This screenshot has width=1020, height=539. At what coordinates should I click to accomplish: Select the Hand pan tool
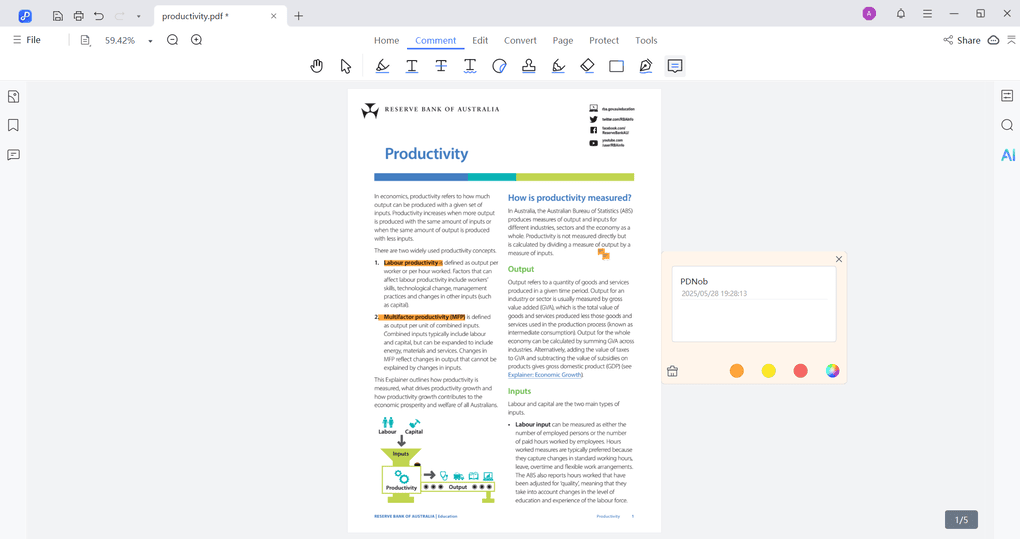click(x=317, y=66)
